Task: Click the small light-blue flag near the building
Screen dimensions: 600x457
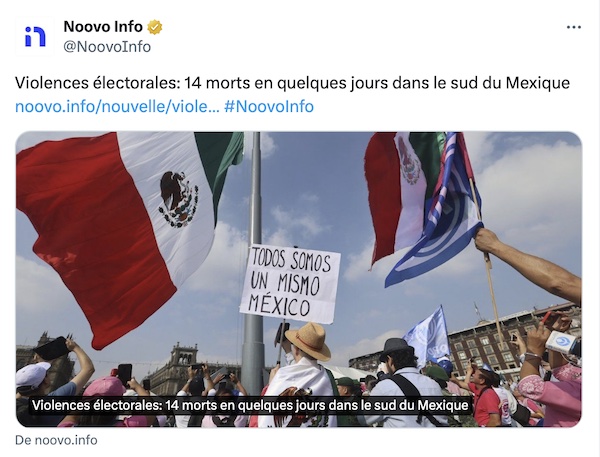Action: click(x=429, y=335)
